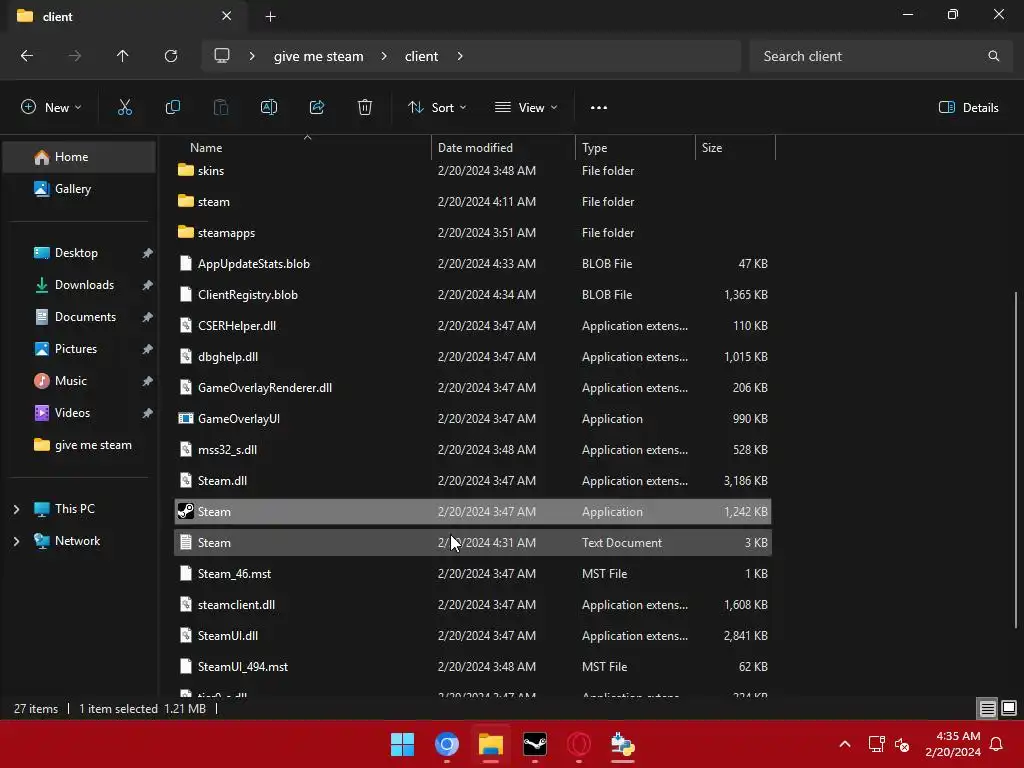Select SteamUI_494.mst file
Viewport: 1024px width, 768px height.
473,667
